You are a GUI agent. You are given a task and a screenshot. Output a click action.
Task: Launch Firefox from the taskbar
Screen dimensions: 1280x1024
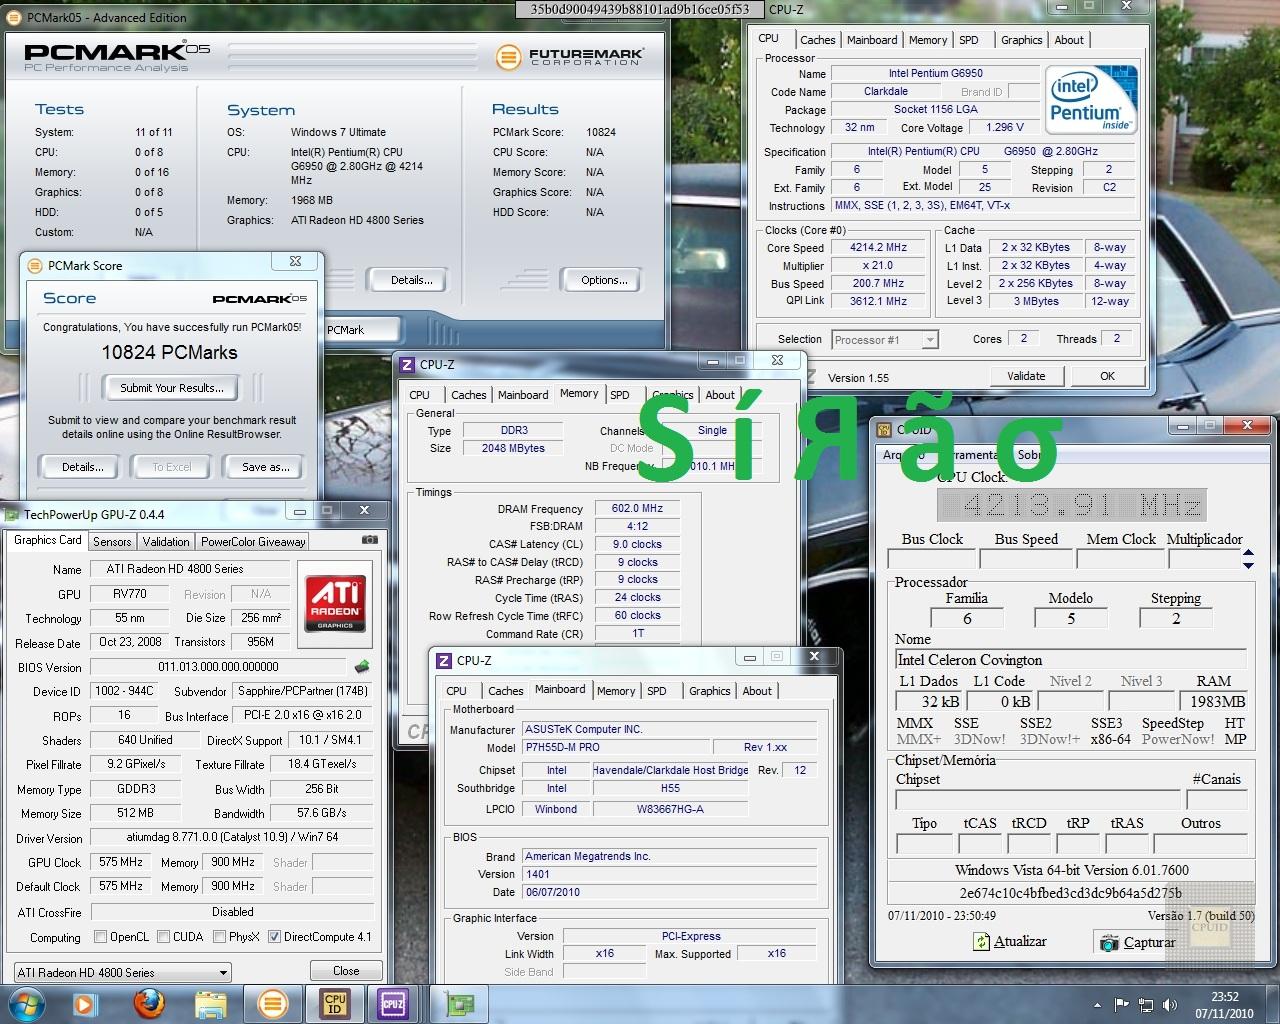[149, 1003]
